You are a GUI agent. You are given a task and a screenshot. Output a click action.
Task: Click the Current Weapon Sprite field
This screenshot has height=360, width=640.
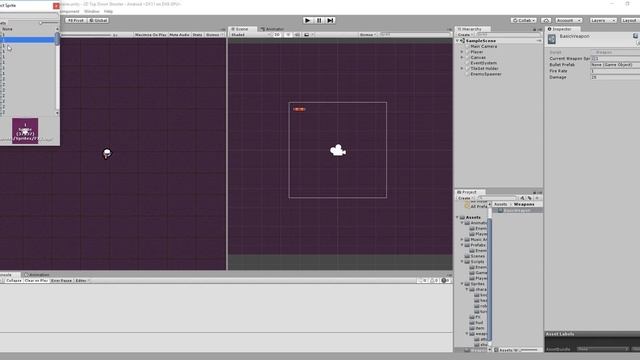(615, 59)
